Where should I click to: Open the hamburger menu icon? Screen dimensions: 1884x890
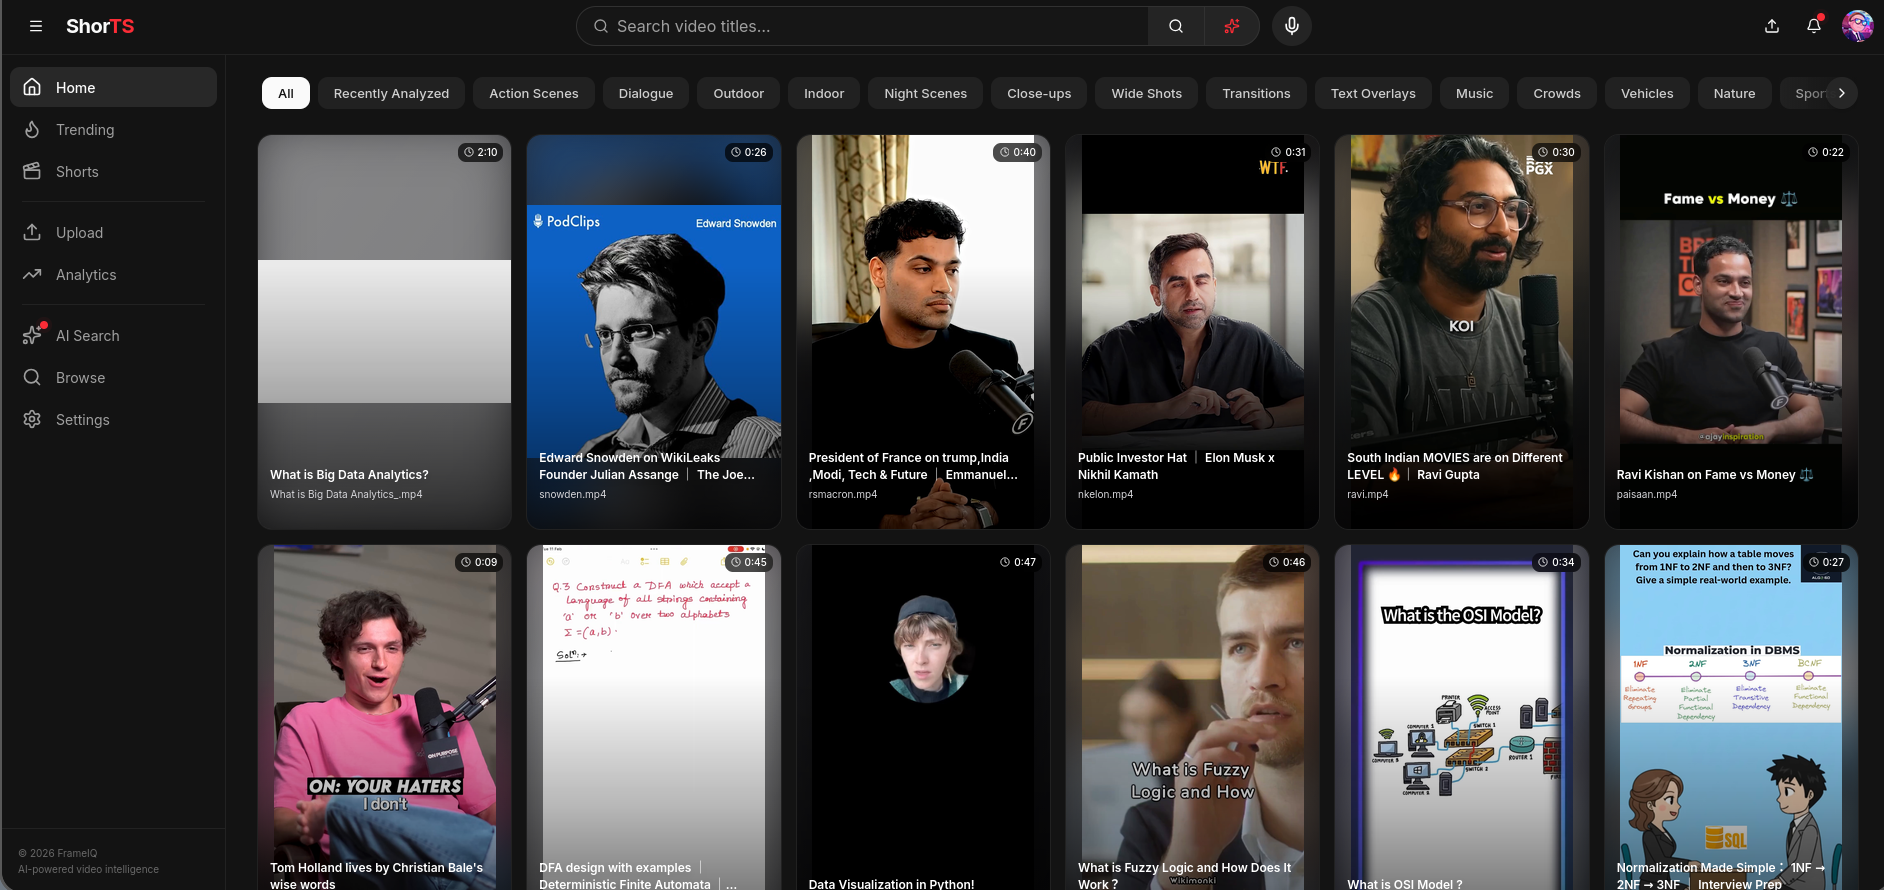36,26
